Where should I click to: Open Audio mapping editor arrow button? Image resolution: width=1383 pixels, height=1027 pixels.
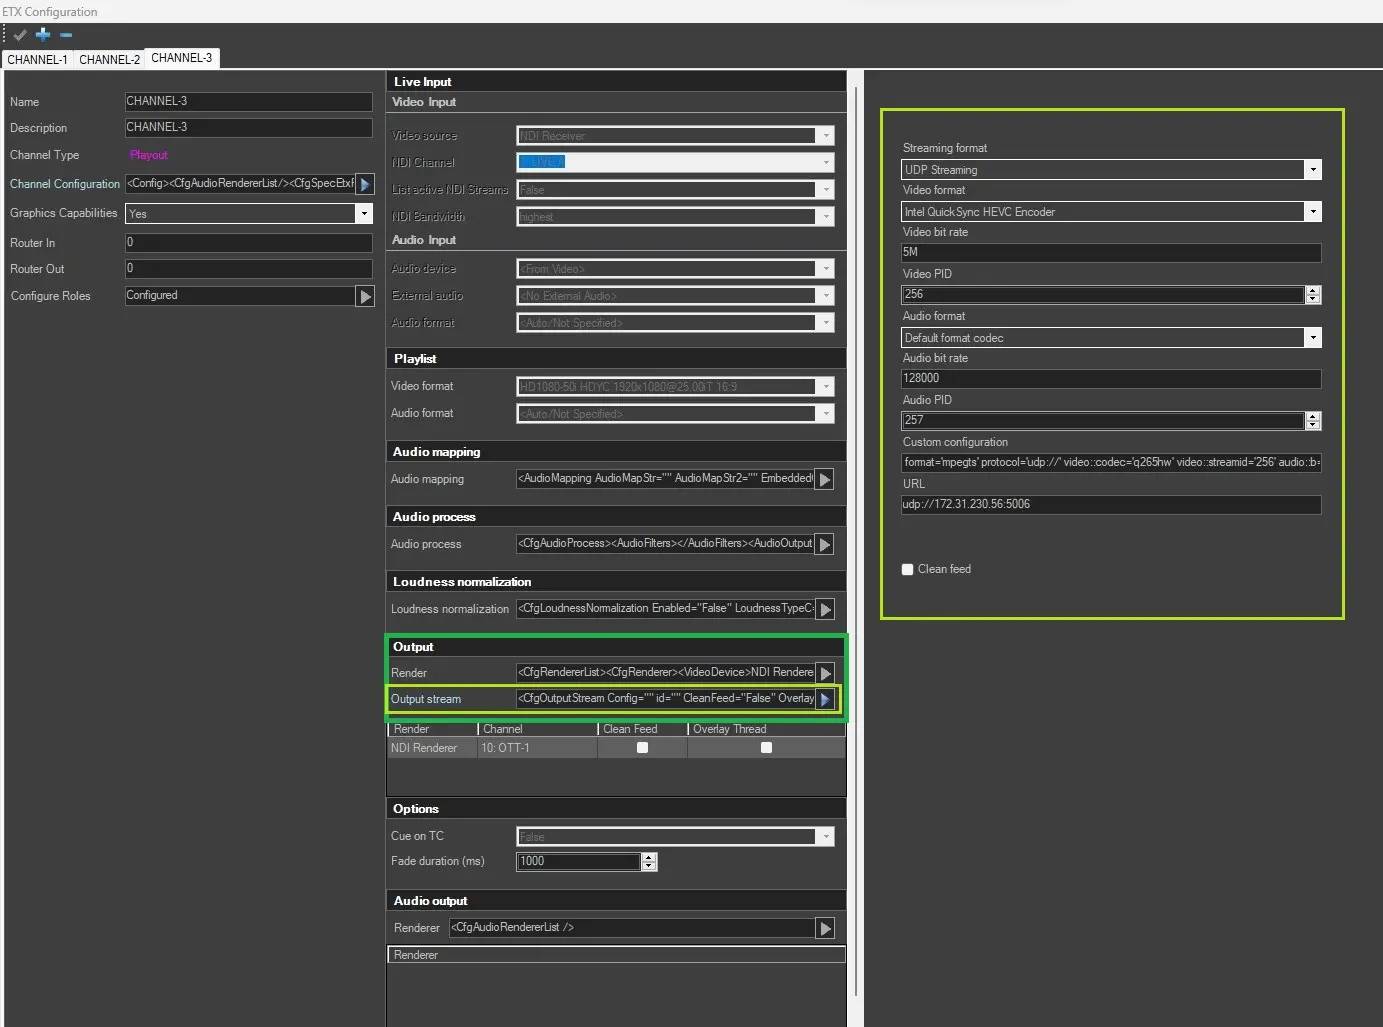825,480
